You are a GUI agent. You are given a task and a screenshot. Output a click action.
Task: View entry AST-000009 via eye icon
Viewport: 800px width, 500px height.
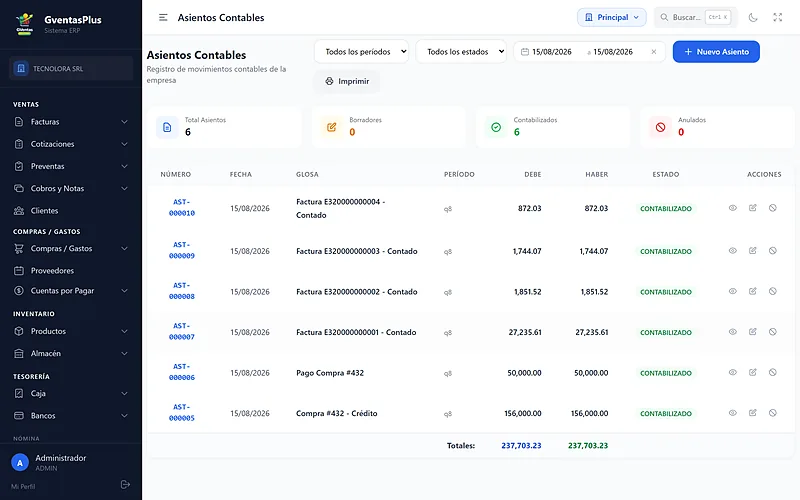pyautogui.click(x=733, y=251)
